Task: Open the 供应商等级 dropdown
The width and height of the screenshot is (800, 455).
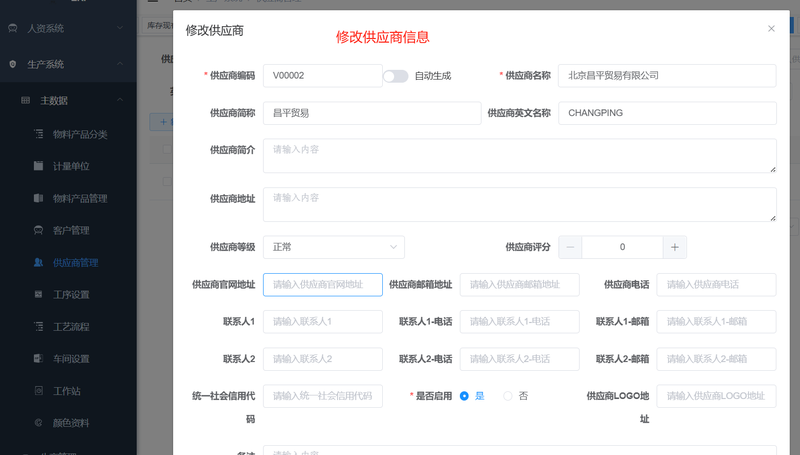Action: coord(334,247)
